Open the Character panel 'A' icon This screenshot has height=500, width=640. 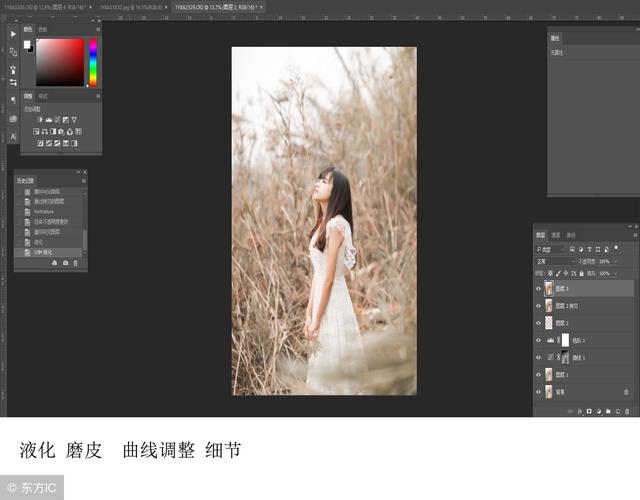[x=13, y=136]
